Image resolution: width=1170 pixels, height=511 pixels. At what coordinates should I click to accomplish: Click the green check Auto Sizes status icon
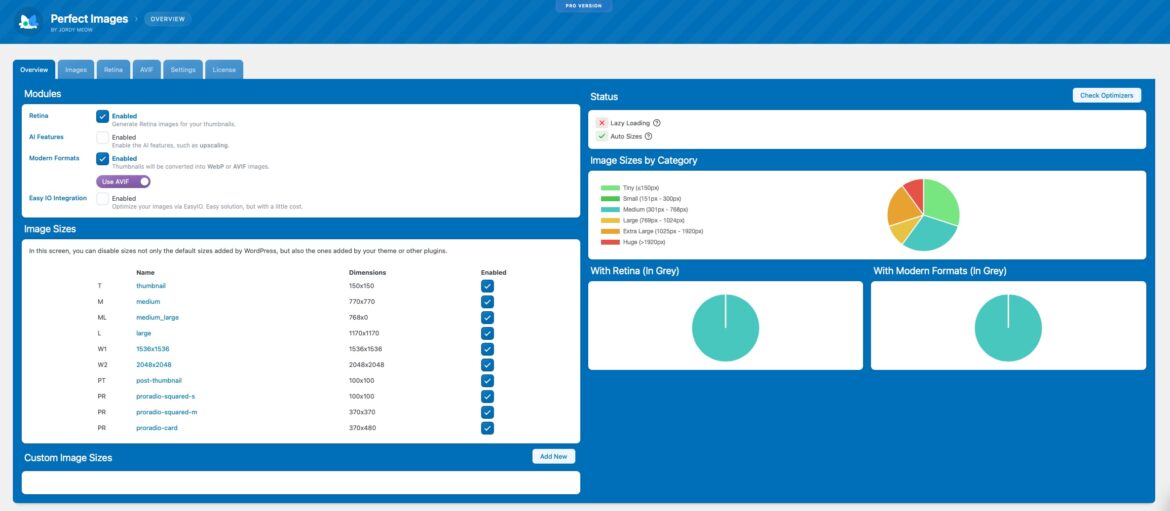click(601, 136)
